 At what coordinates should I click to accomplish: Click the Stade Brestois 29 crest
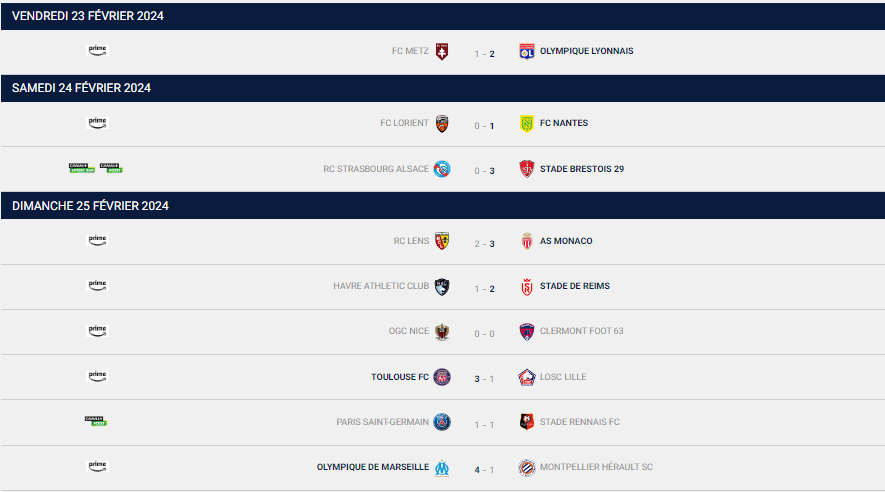pos(527,169)
